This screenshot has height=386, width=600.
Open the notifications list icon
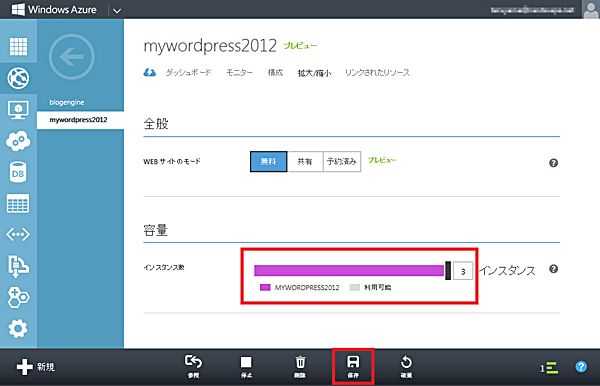coord(549,368)
